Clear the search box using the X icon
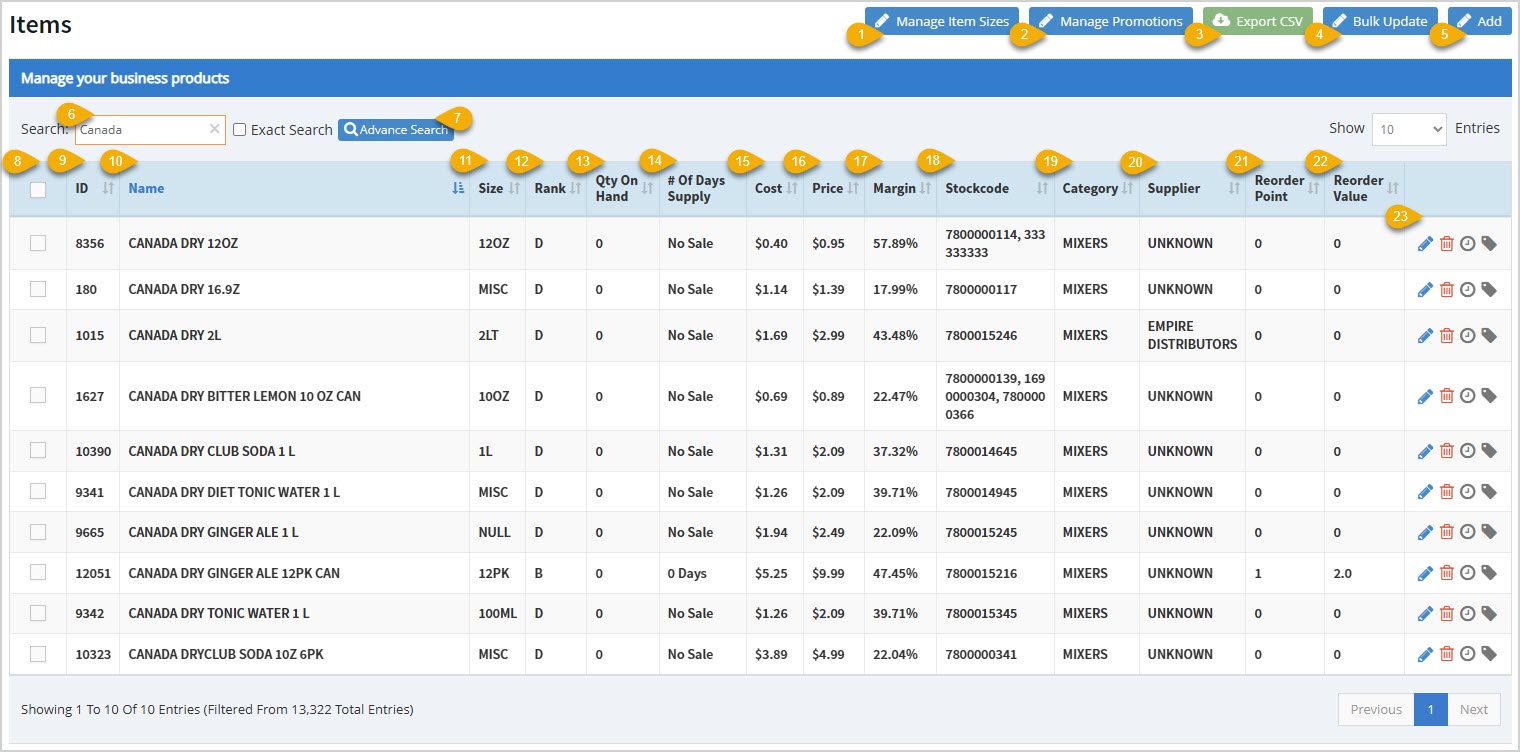The image size is (1520, 752). pyautogui.click(x=214, y=128)
